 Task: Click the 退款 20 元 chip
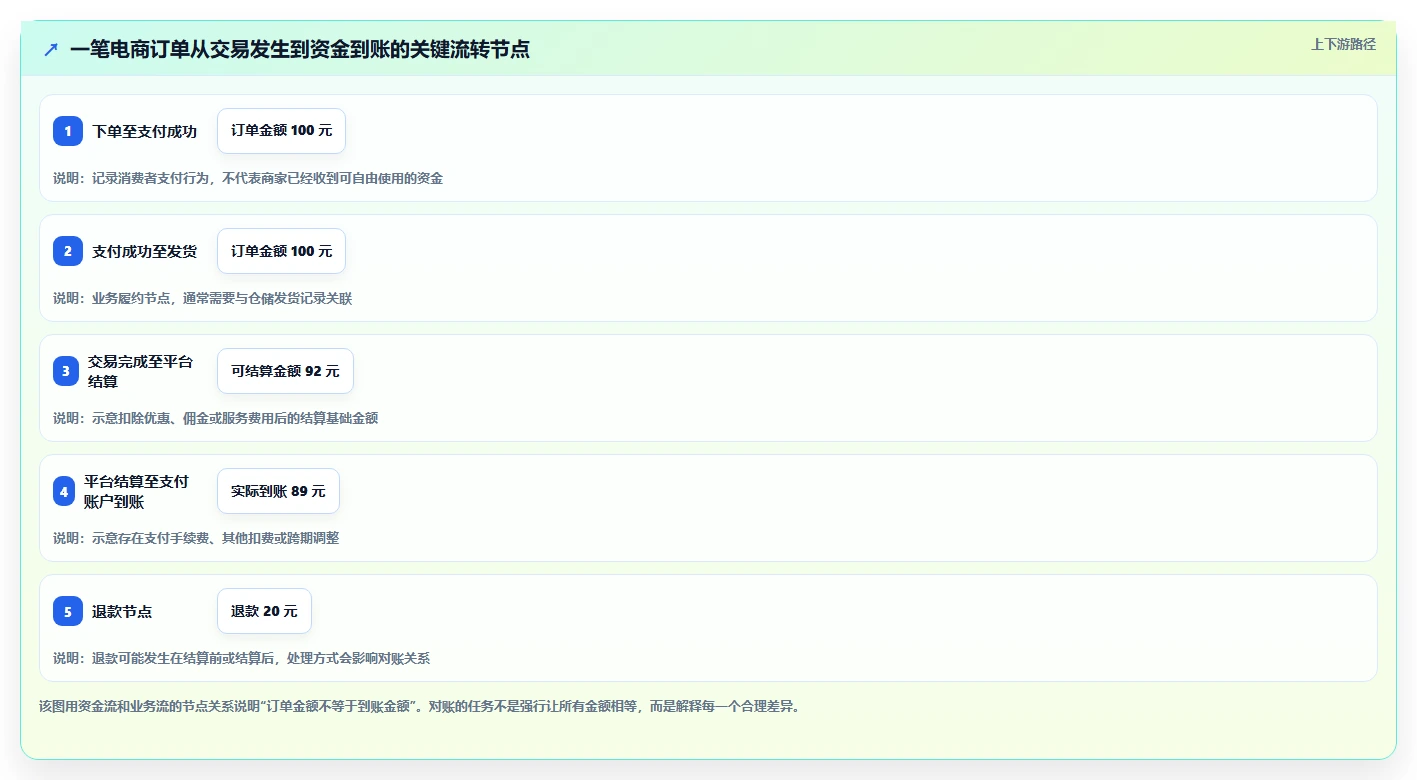(264, 611)
